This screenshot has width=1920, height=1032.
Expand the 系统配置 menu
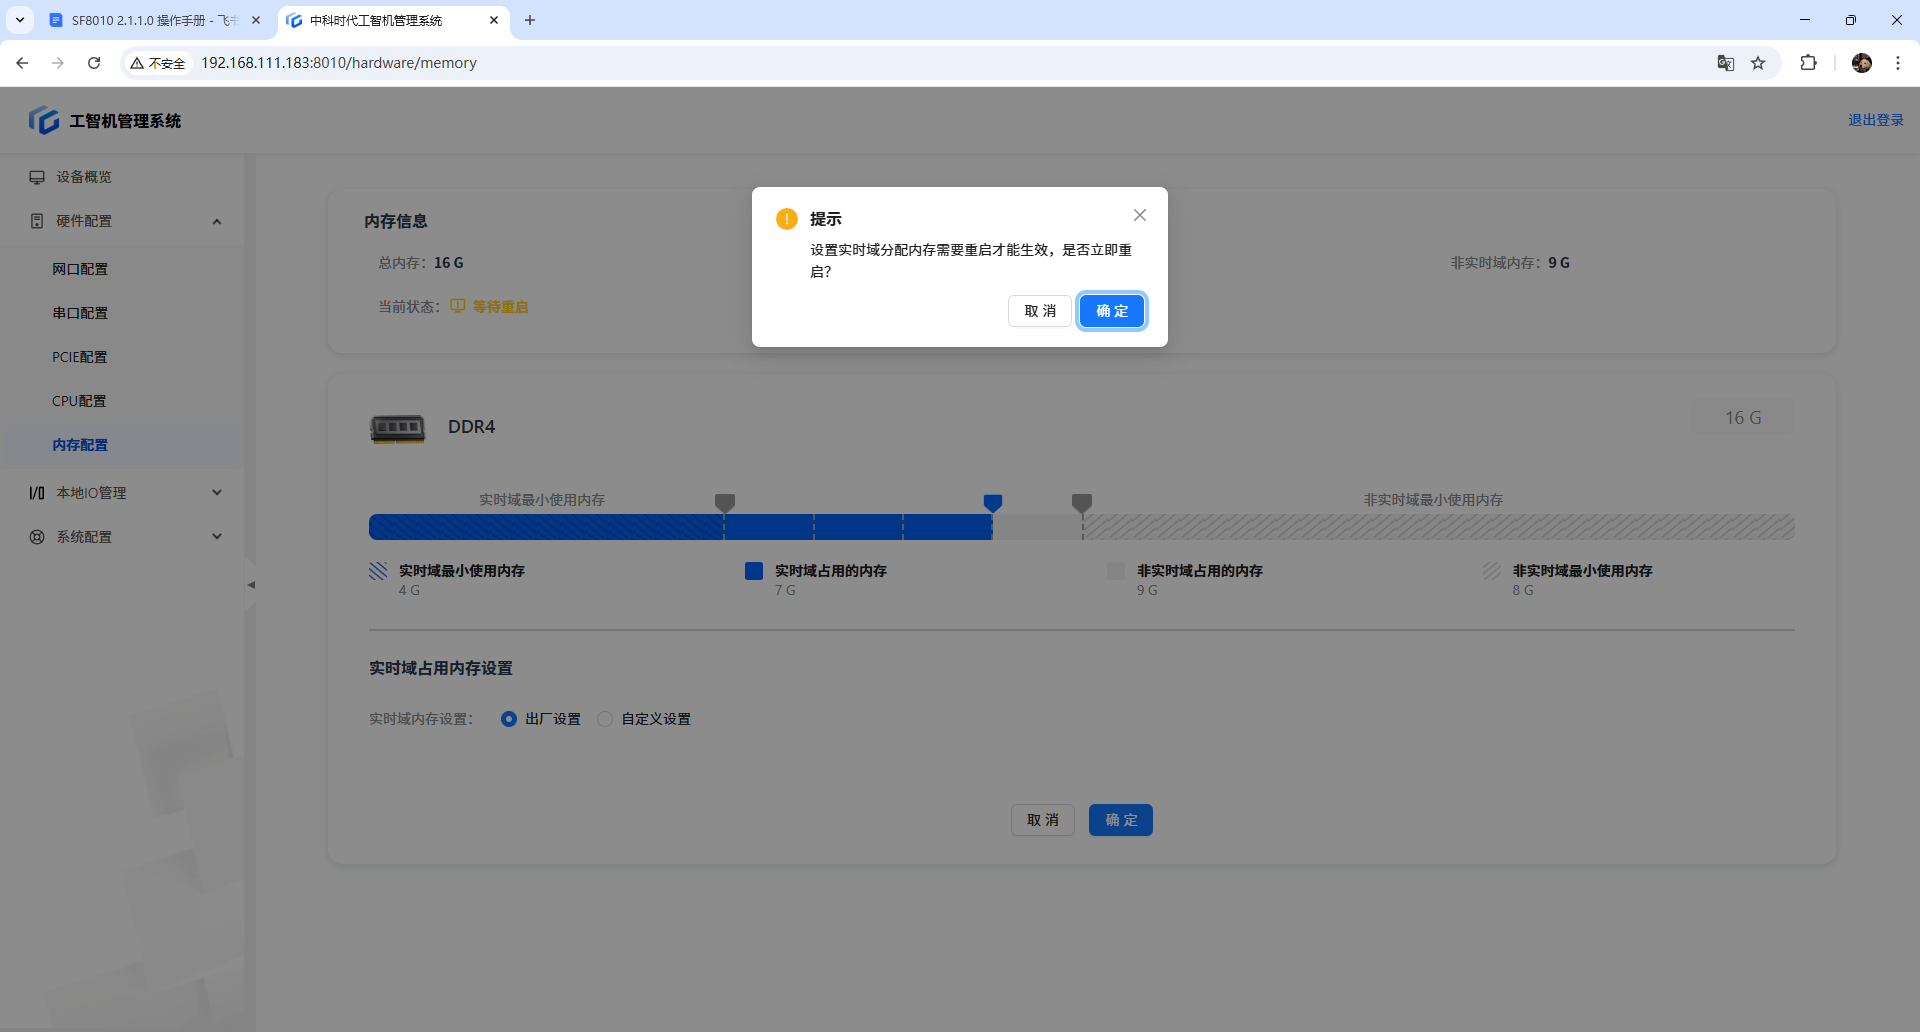122,537
